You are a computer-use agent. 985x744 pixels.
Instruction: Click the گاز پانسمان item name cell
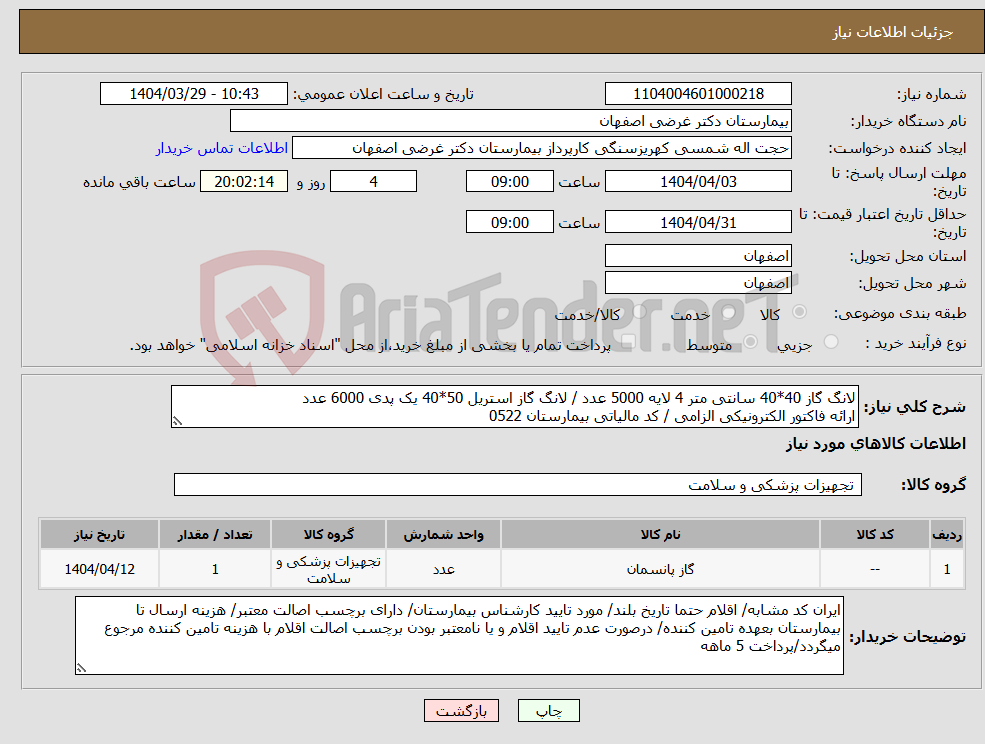click(660, 569)
